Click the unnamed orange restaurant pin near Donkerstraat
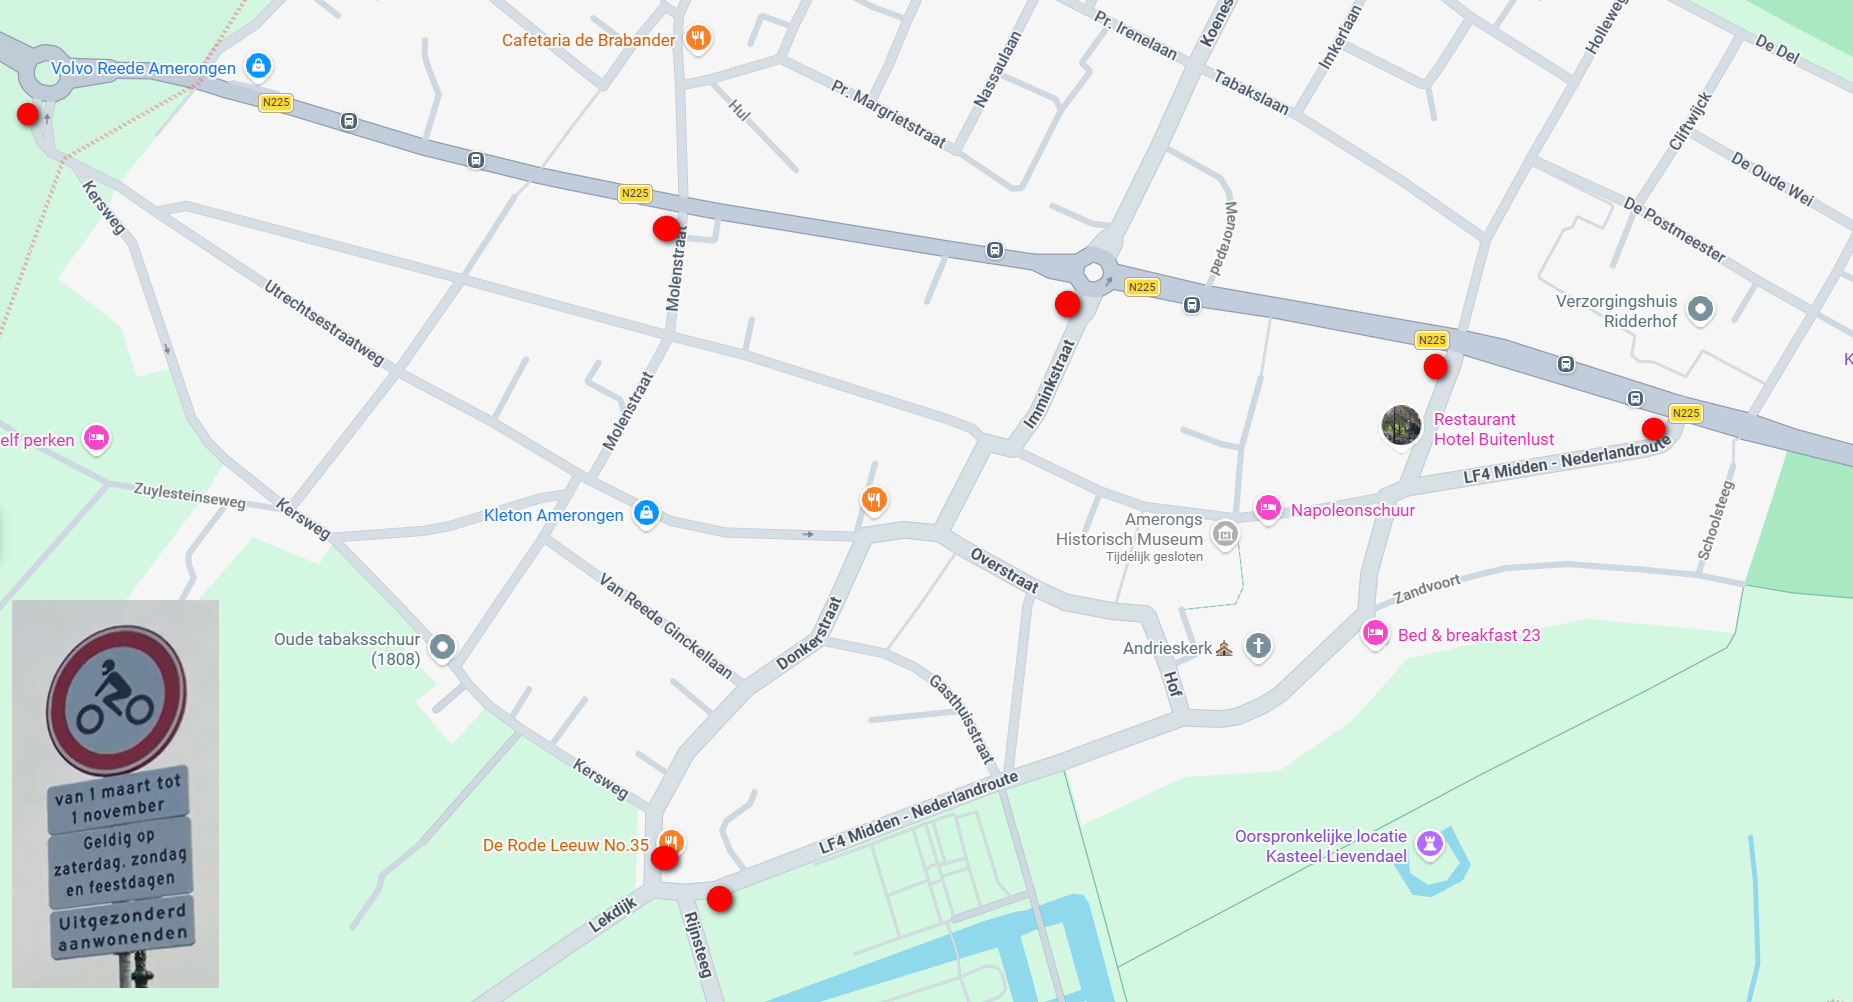Viewport: 1853px width, 1002px height. [874, 499]
